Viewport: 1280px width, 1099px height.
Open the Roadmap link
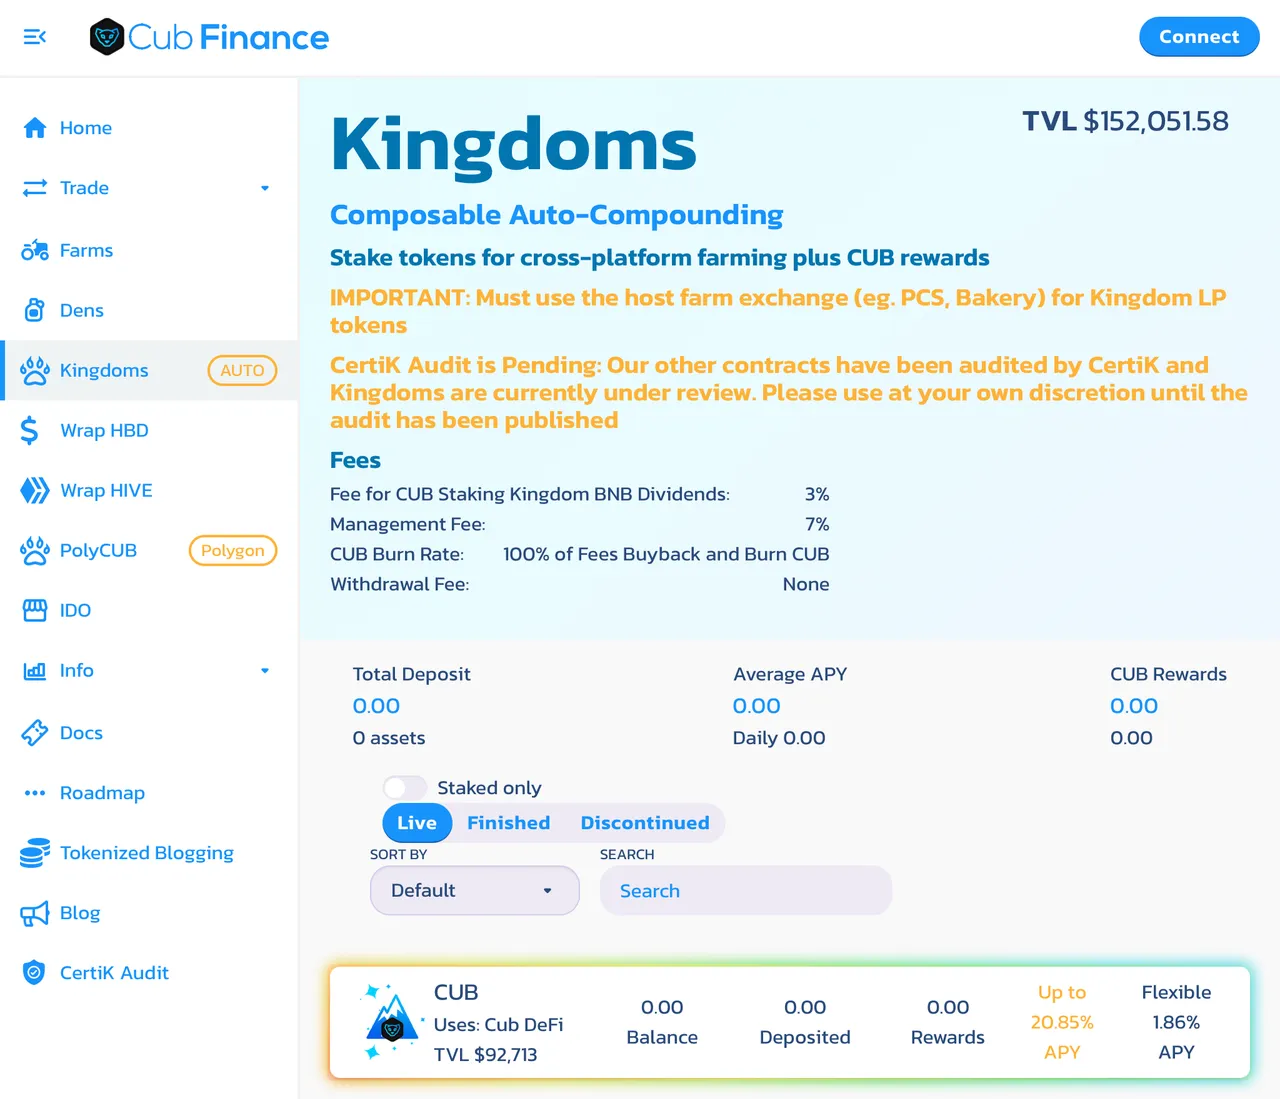(x=102, y=793)
